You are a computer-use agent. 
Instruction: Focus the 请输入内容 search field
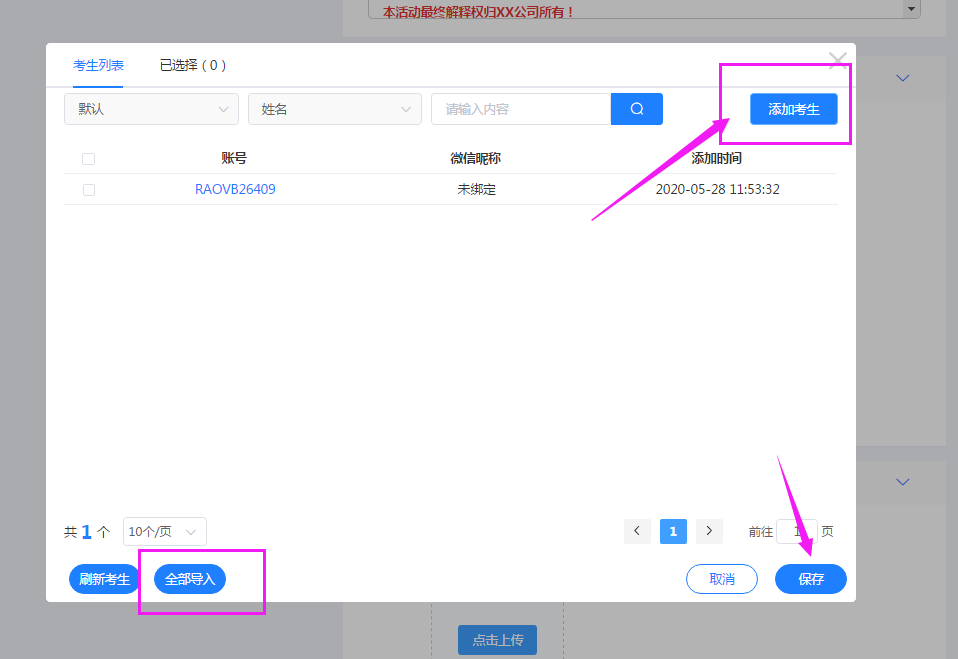pyautogui.click(x=521, y=109)
